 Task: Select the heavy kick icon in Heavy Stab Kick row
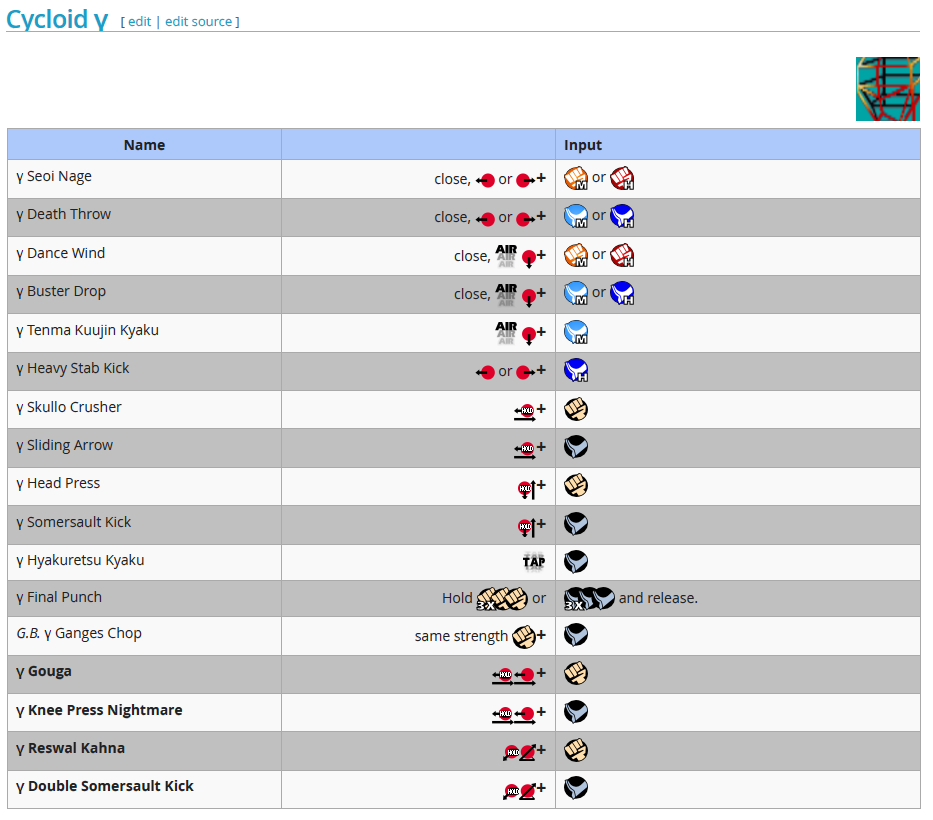tap(576, 370)
